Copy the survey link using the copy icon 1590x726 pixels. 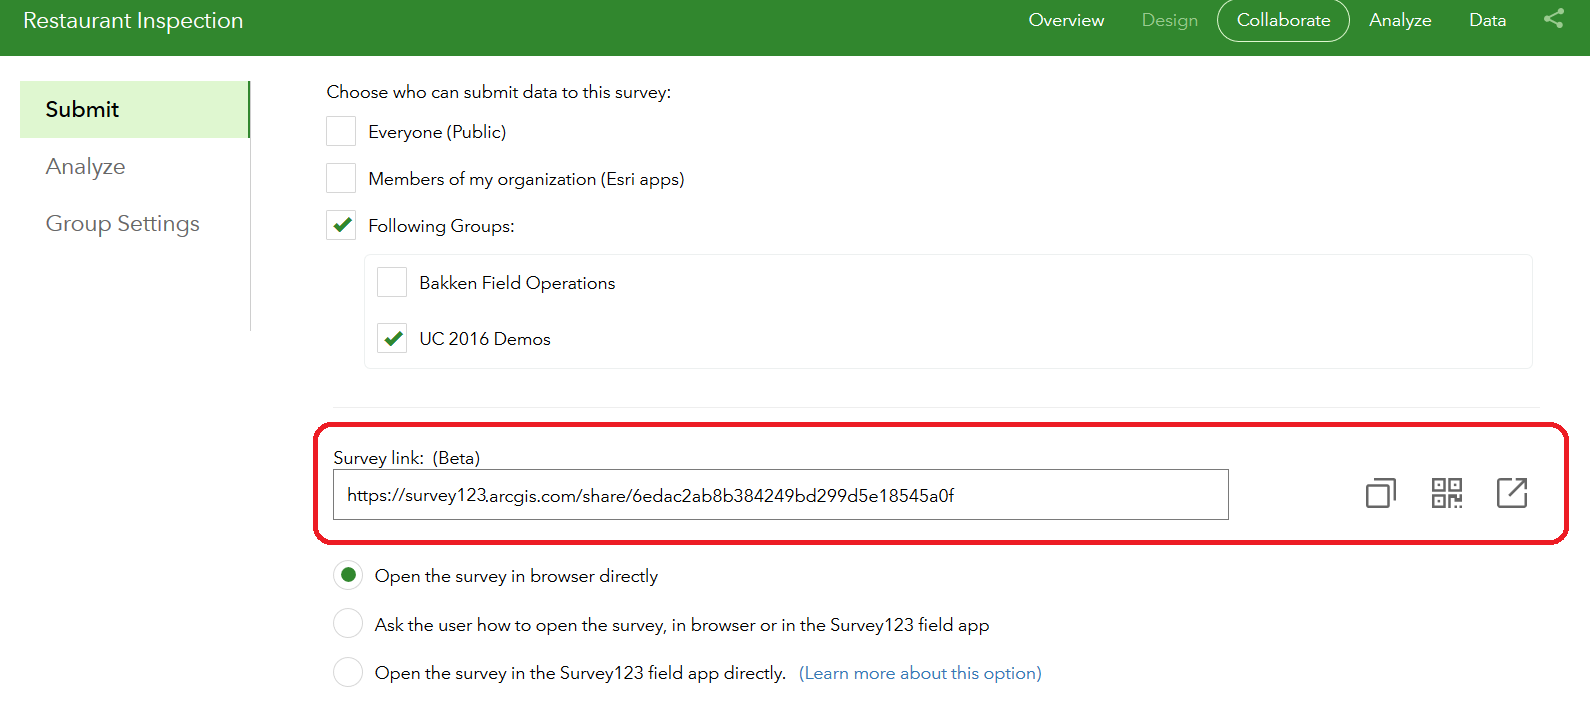click(x=1381, y=493)
